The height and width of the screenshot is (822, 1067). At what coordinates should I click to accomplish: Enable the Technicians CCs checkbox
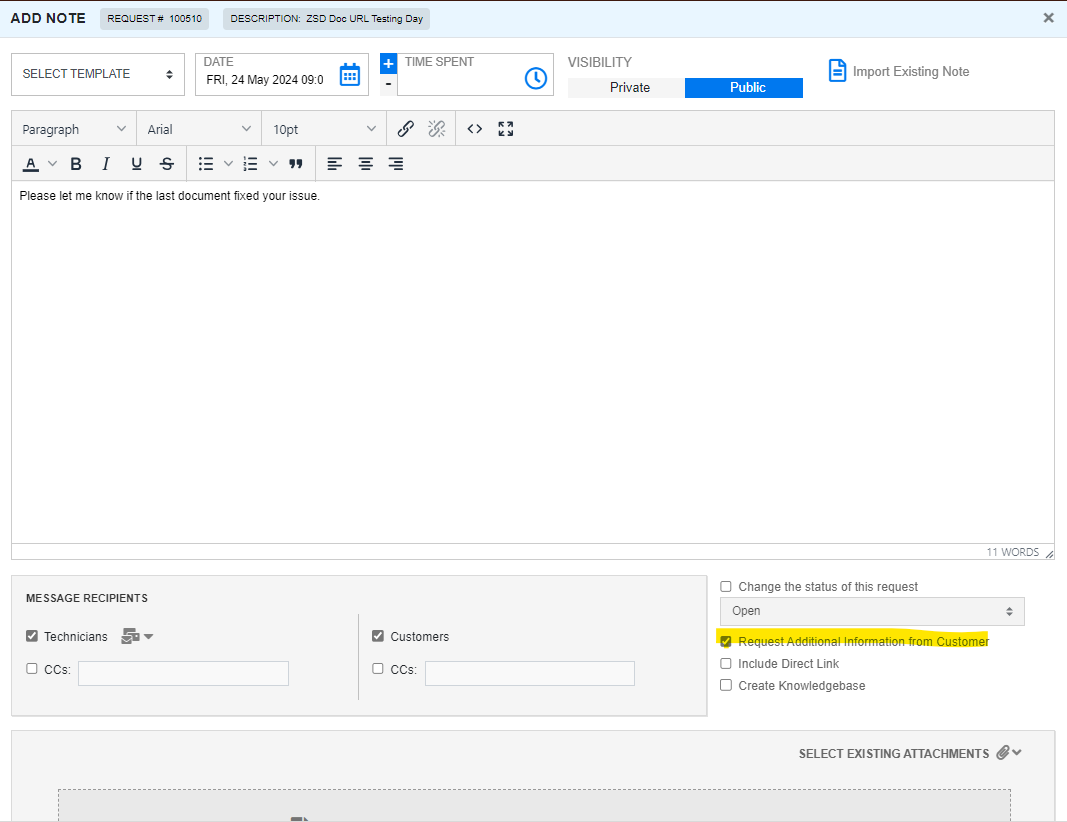pyautogui.click(x=32, y=669)
